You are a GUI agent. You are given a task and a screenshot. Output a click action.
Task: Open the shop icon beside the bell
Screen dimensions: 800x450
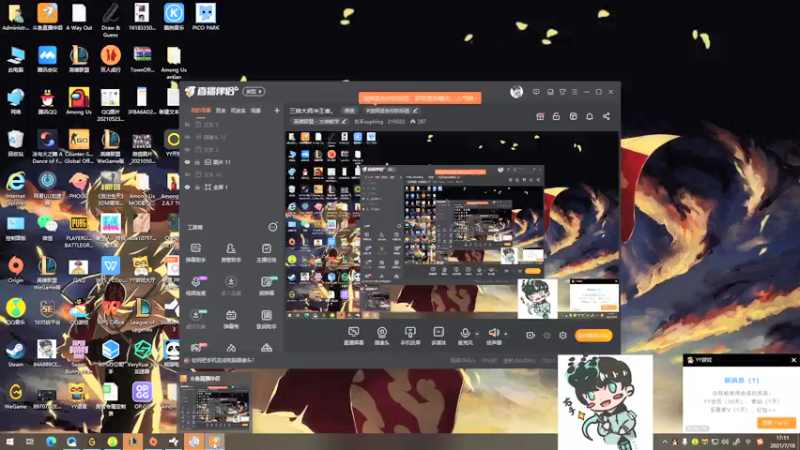[x=573, y=116]
